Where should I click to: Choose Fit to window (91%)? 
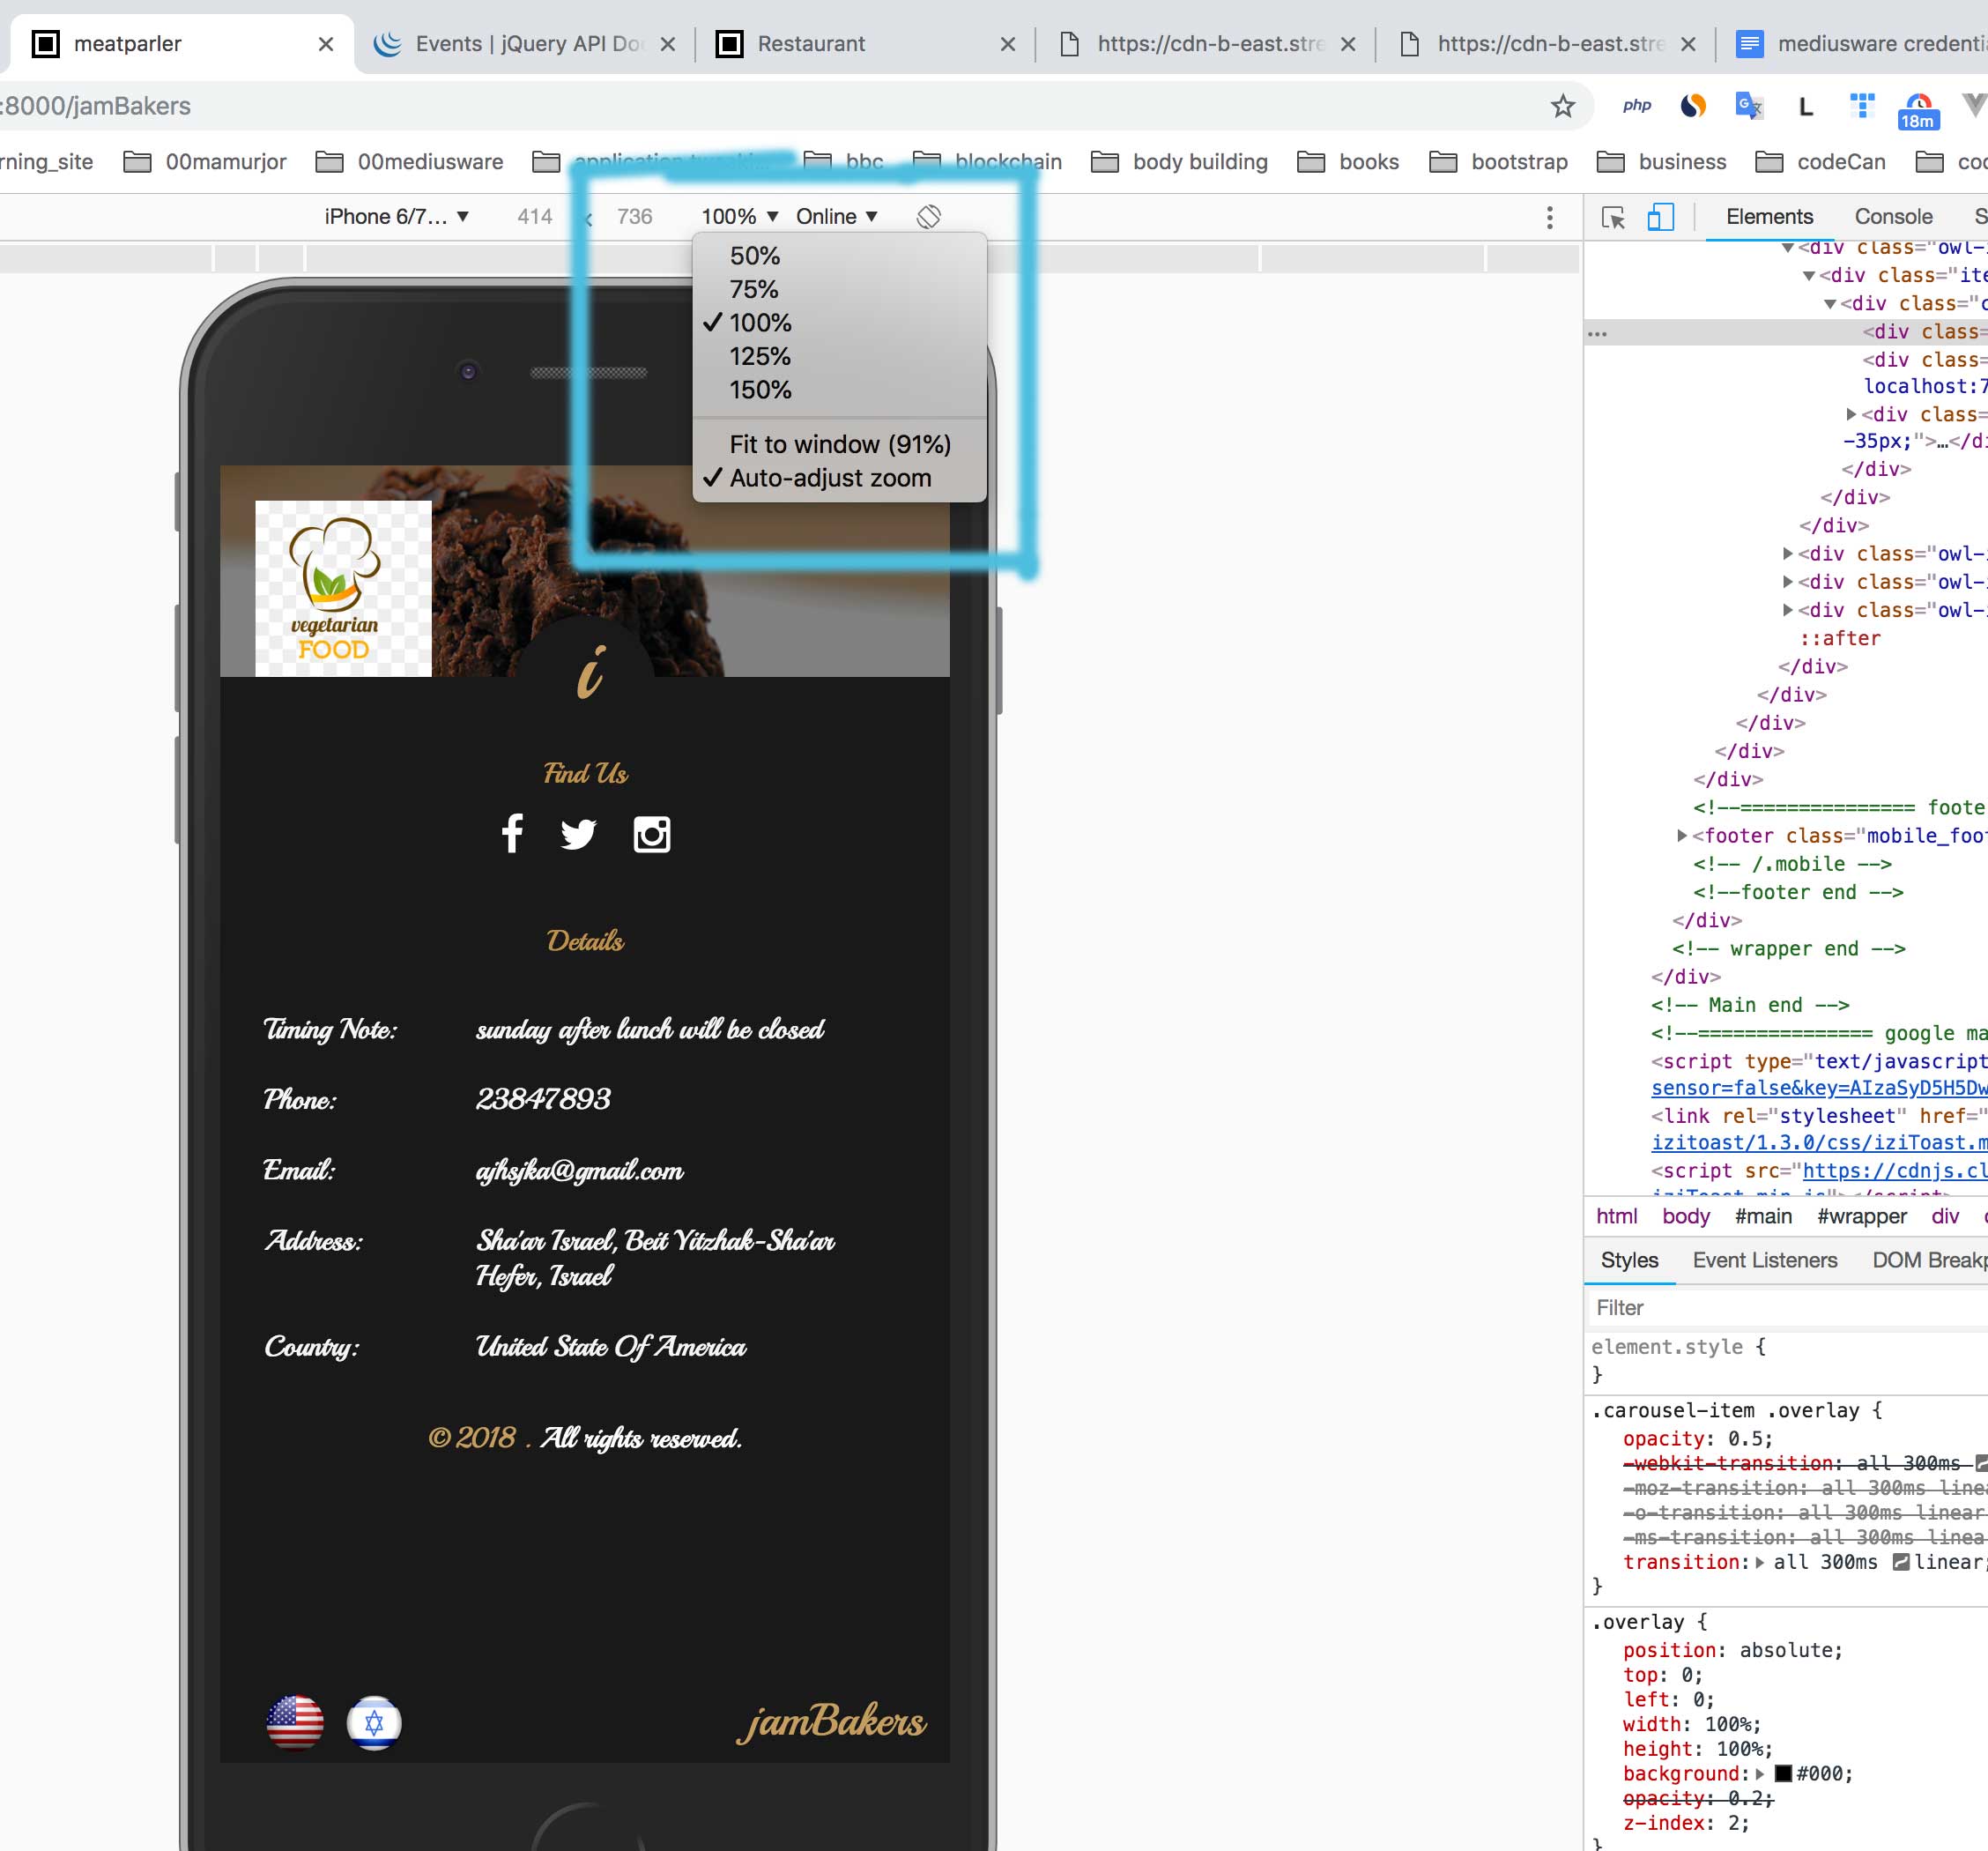pyautogui.click(x=839, y=444)
